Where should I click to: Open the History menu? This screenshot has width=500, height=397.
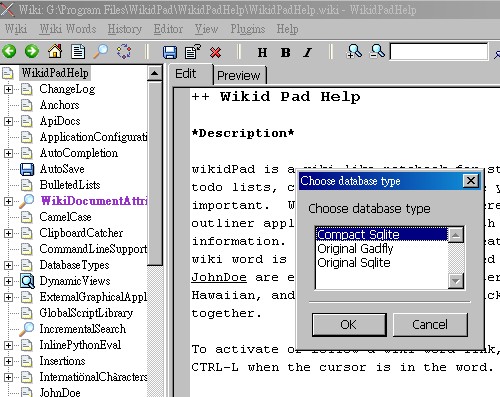(125, 29)
